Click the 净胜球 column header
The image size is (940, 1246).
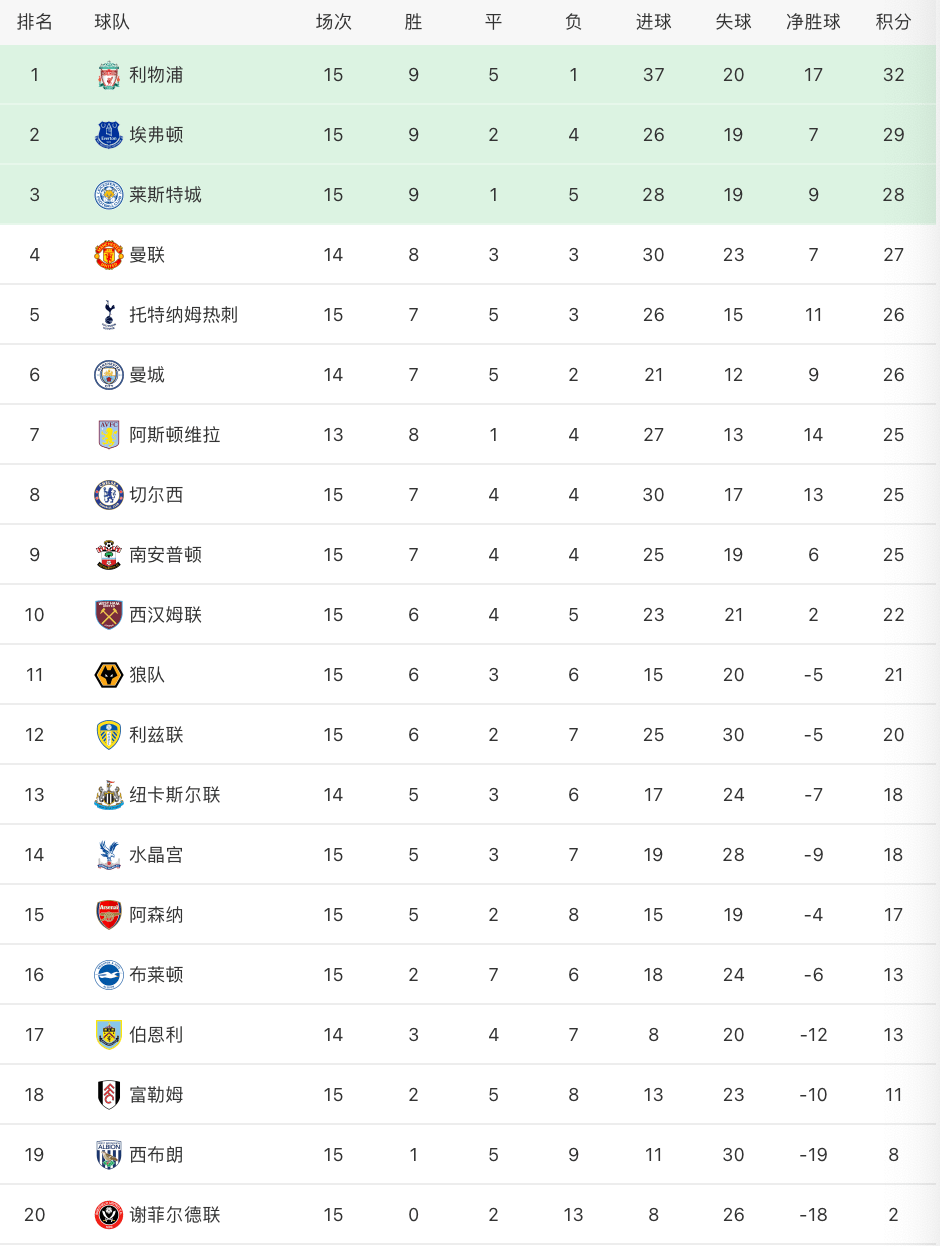813,22
